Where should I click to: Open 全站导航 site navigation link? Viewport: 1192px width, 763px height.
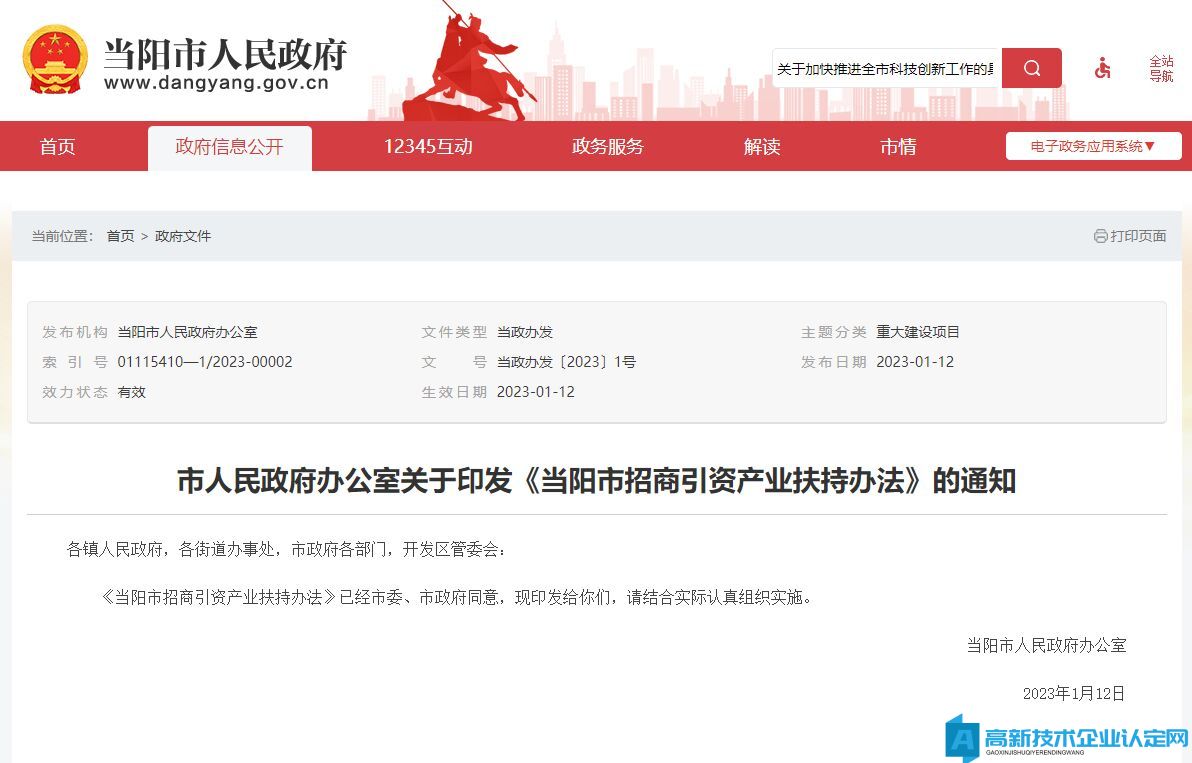1160,68
